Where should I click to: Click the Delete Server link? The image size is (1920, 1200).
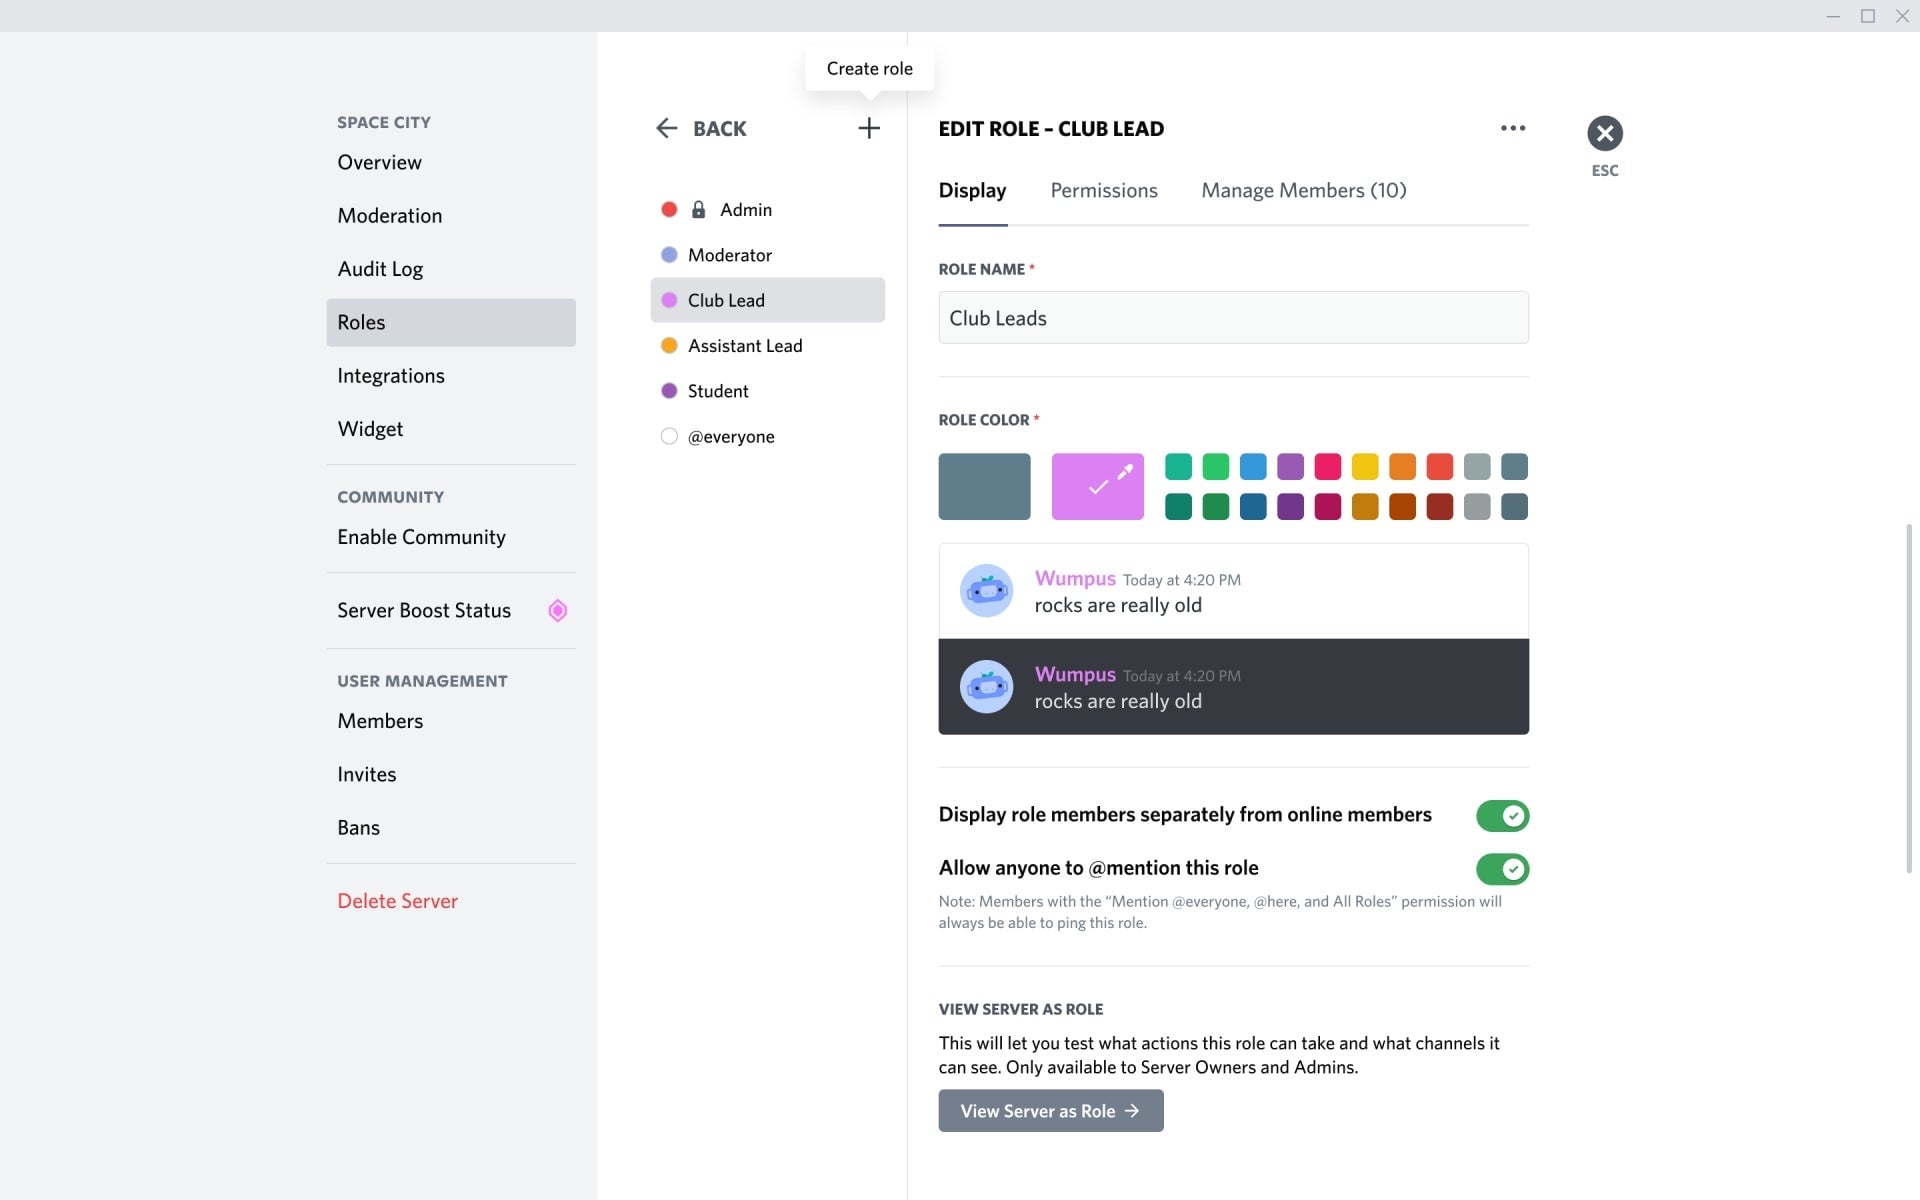point(397,900)
